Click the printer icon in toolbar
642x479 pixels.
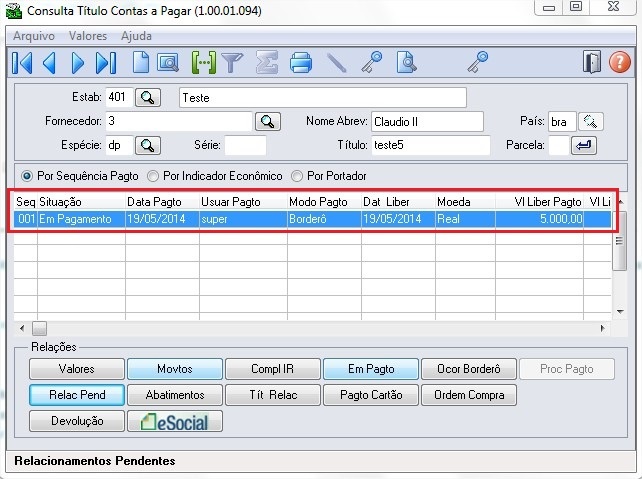point(301,63)
